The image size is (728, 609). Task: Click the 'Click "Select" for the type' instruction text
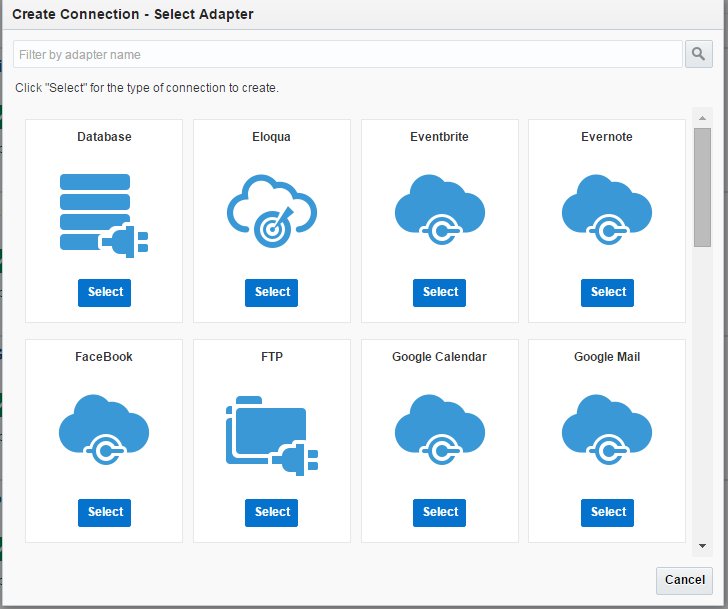pos(147,88)
